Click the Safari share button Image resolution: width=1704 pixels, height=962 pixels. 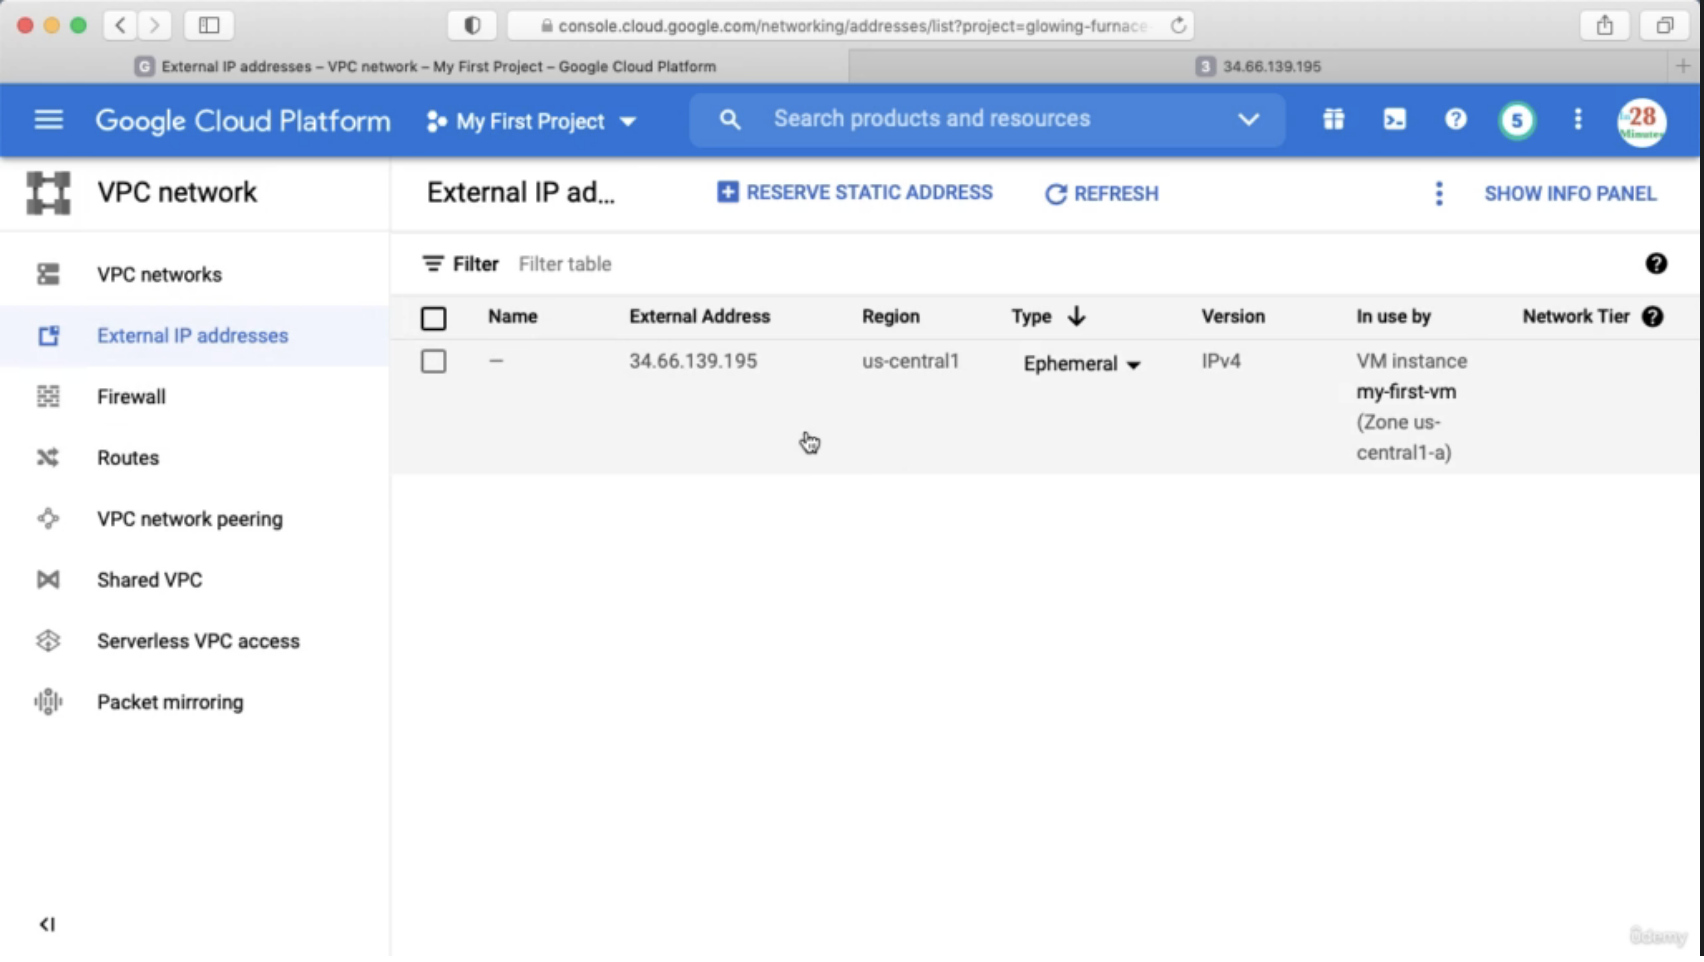pos(1605,26)
